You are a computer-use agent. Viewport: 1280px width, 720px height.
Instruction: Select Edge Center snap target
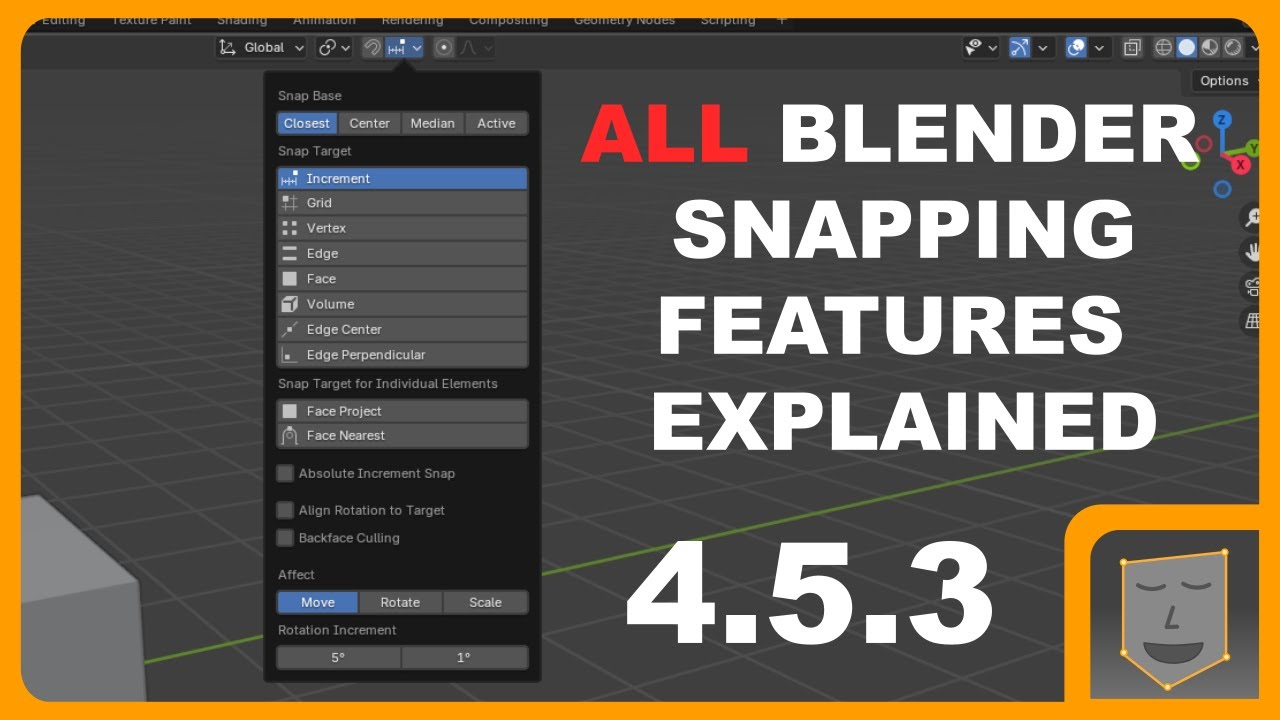402,329
